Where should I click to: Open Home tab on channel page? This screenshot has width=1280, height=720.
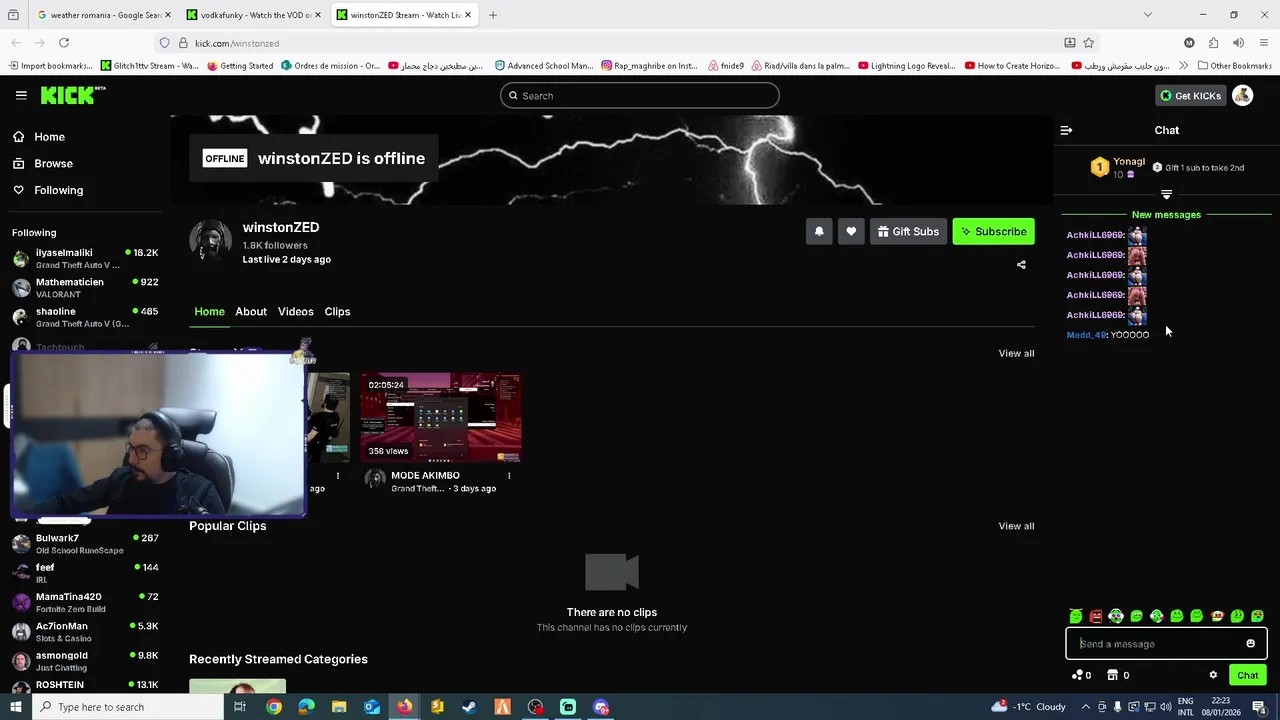click(209, 312)
